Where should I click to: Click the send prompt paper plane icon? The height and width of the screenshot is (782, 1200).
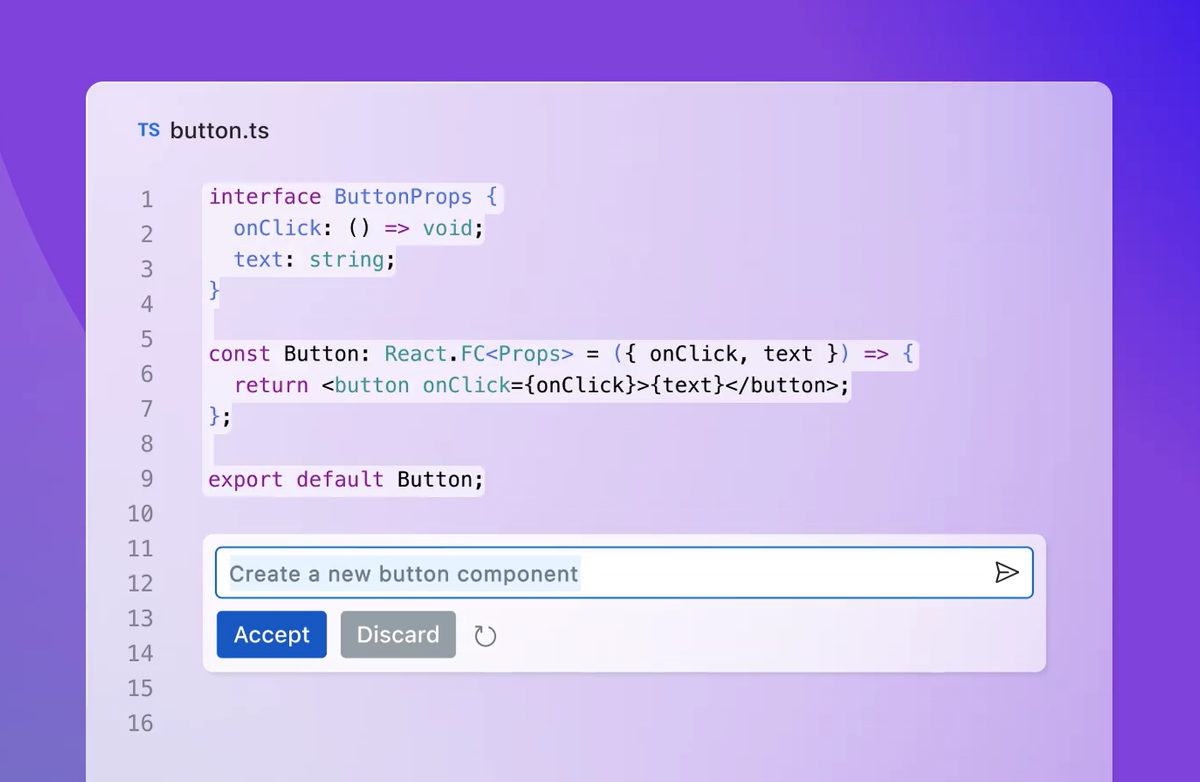(x=1007, y=573)
